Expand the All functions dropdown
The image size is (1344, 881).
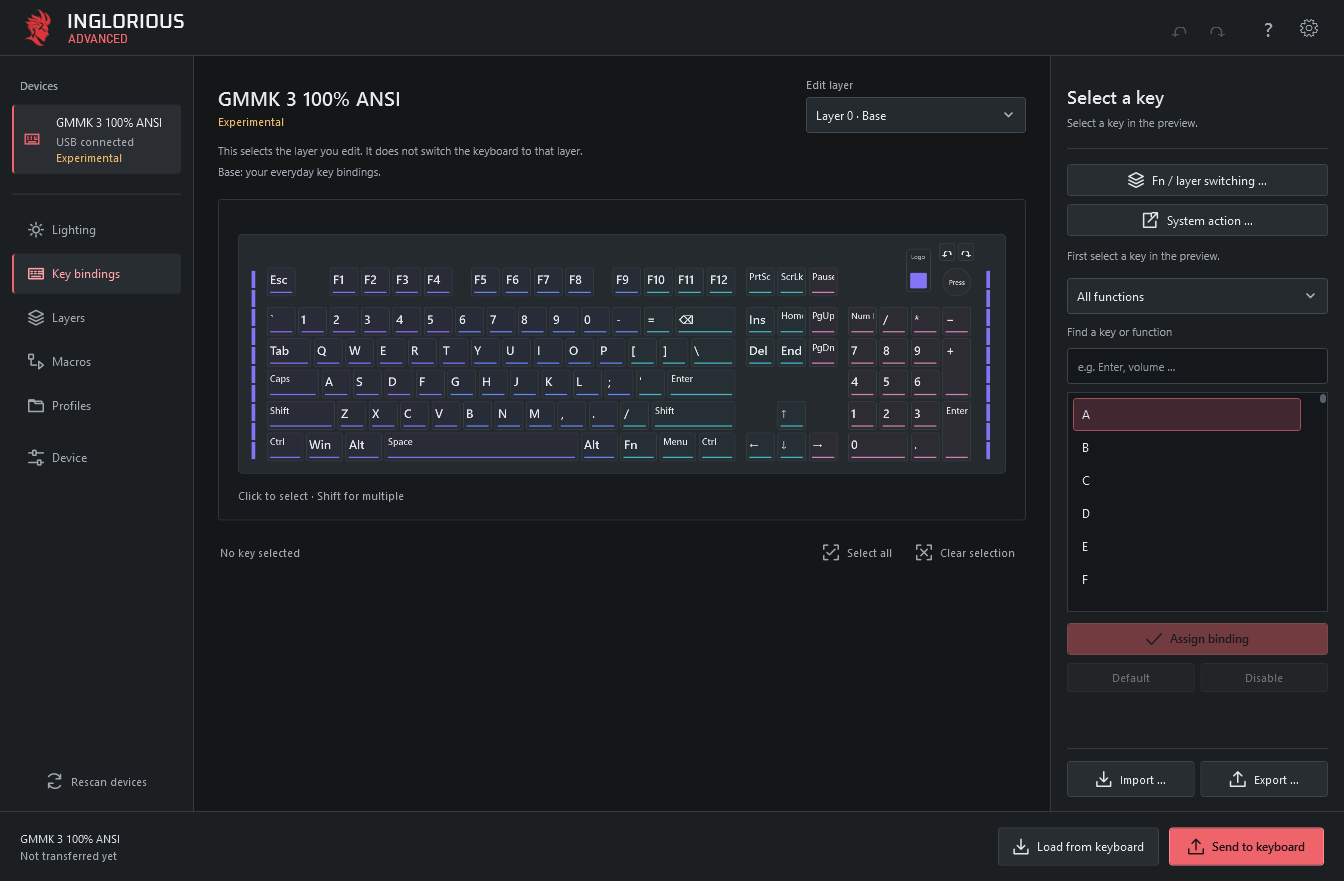(x=1197, y=296)
